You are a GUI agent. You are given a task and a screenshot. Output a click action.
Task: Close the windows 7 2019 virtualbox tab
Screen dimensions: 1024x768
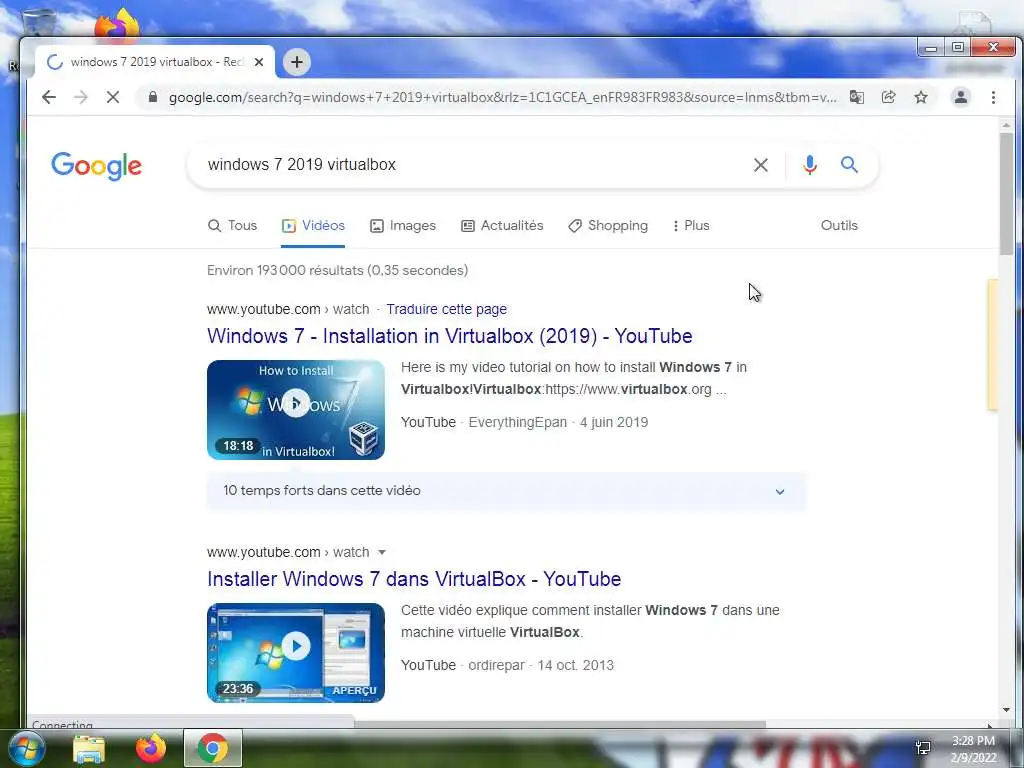point(259,62)
